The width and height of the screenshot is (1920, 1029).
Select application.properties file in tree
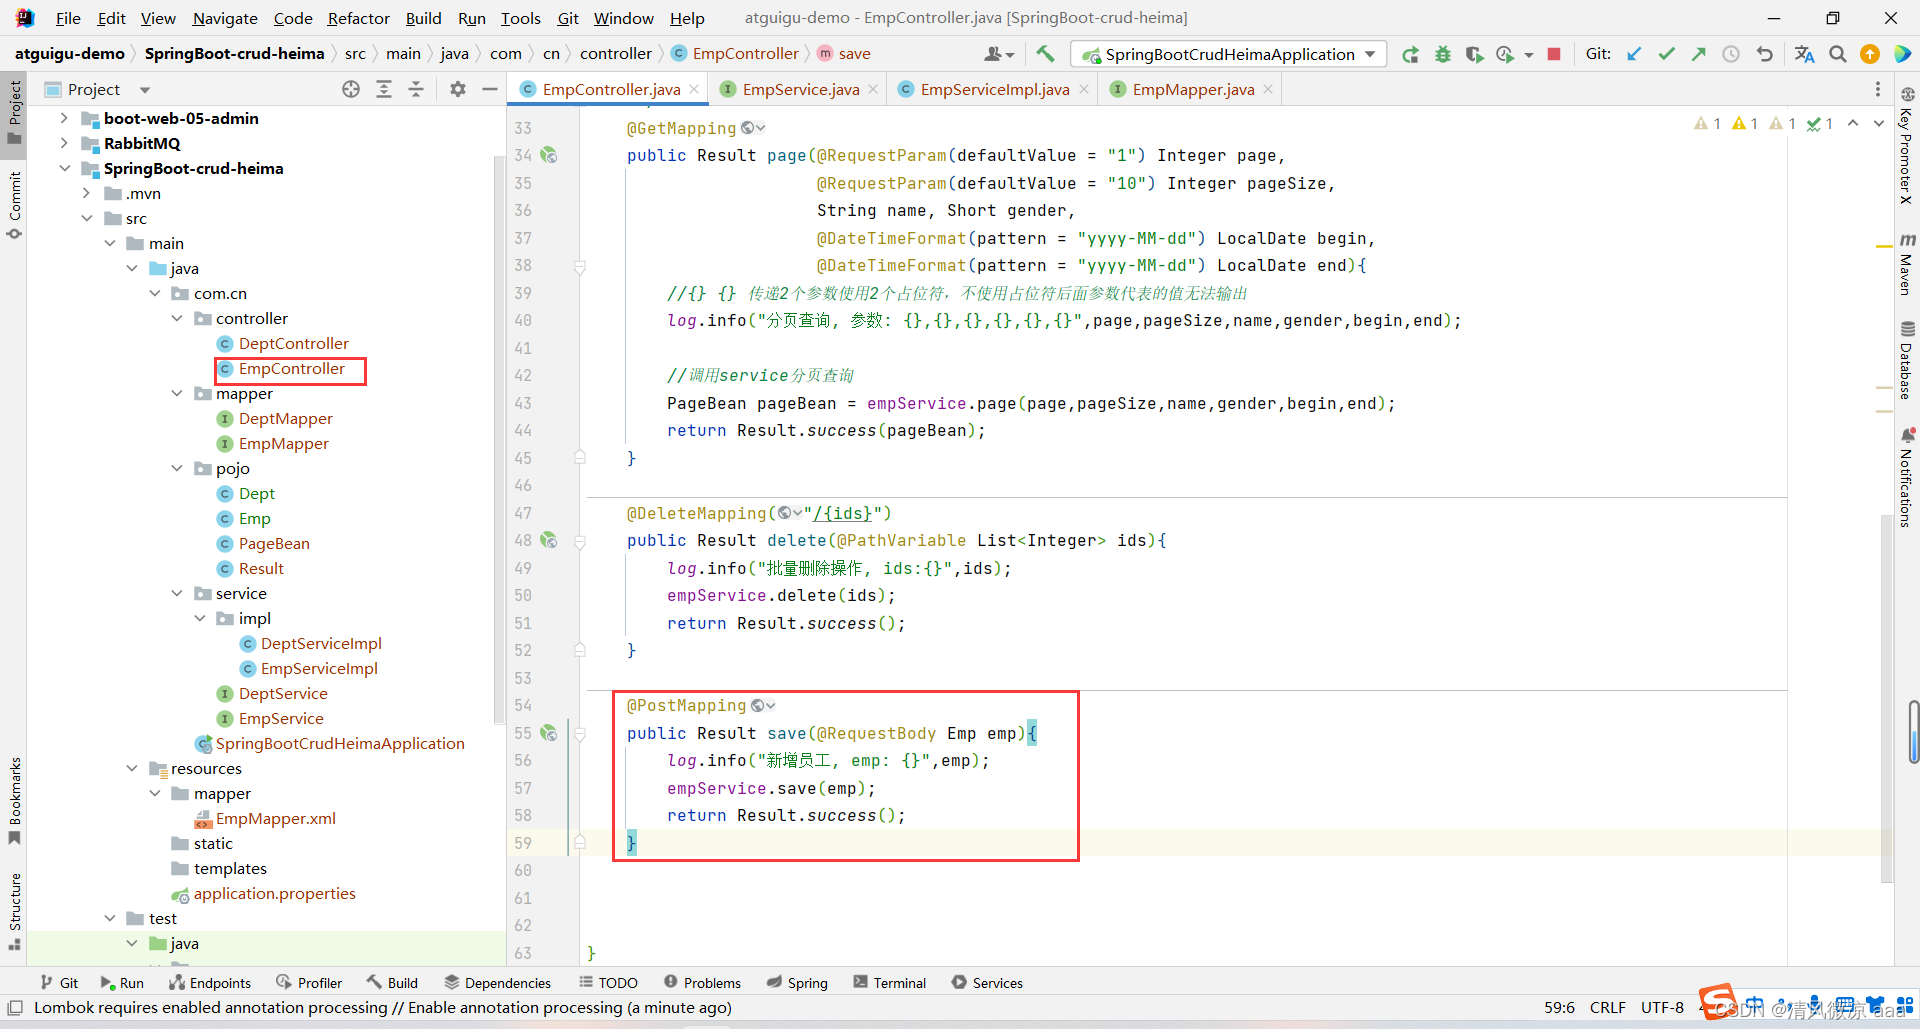274,893
